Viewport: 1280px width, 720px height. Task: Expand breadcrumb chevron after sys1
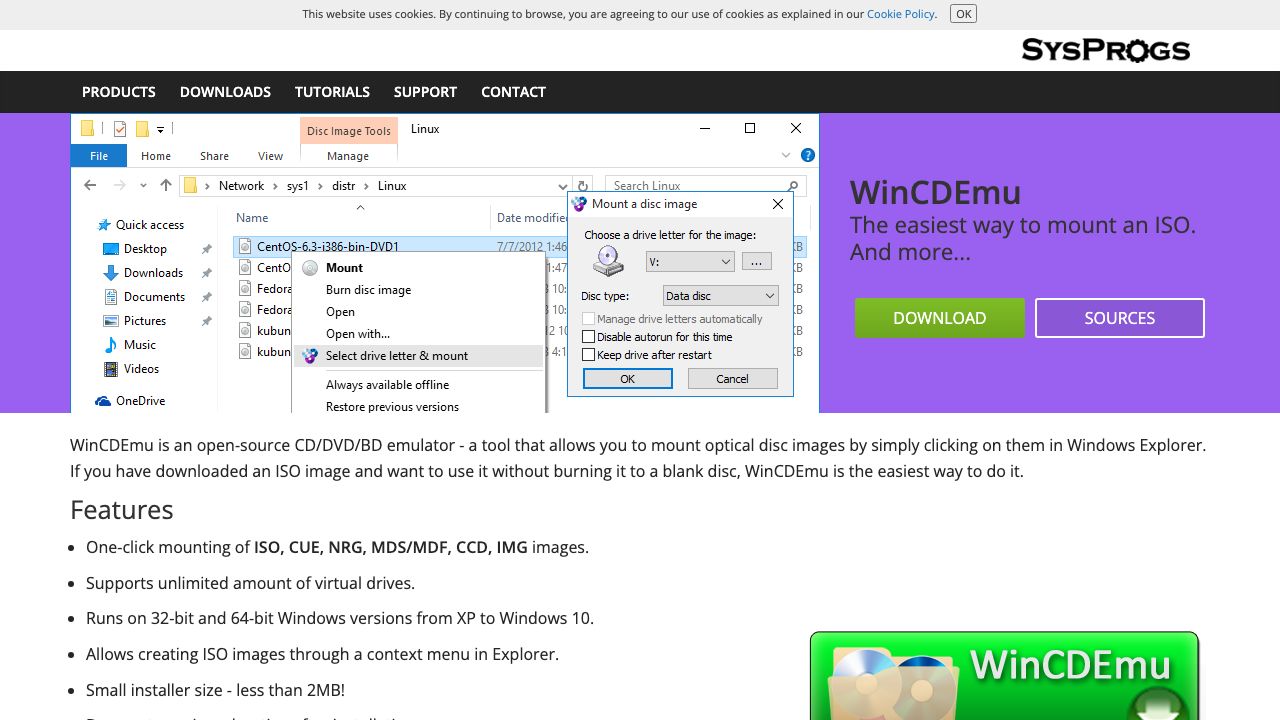tap(318, 186)
